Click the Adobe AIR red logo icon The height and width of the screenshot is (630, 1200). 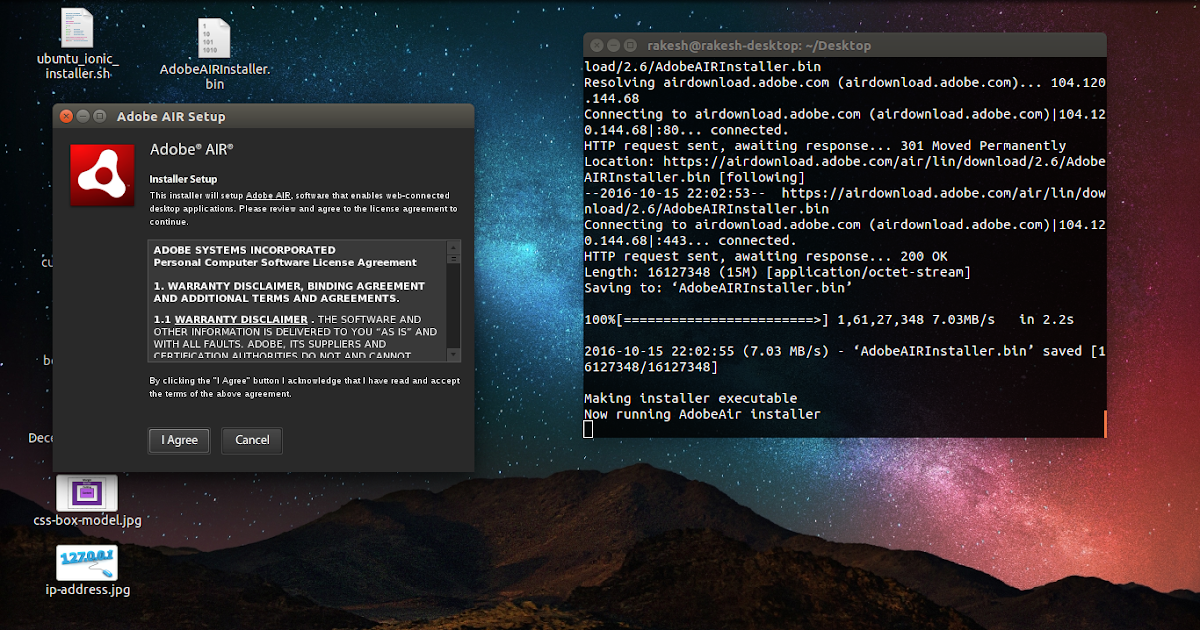point(102,175)
